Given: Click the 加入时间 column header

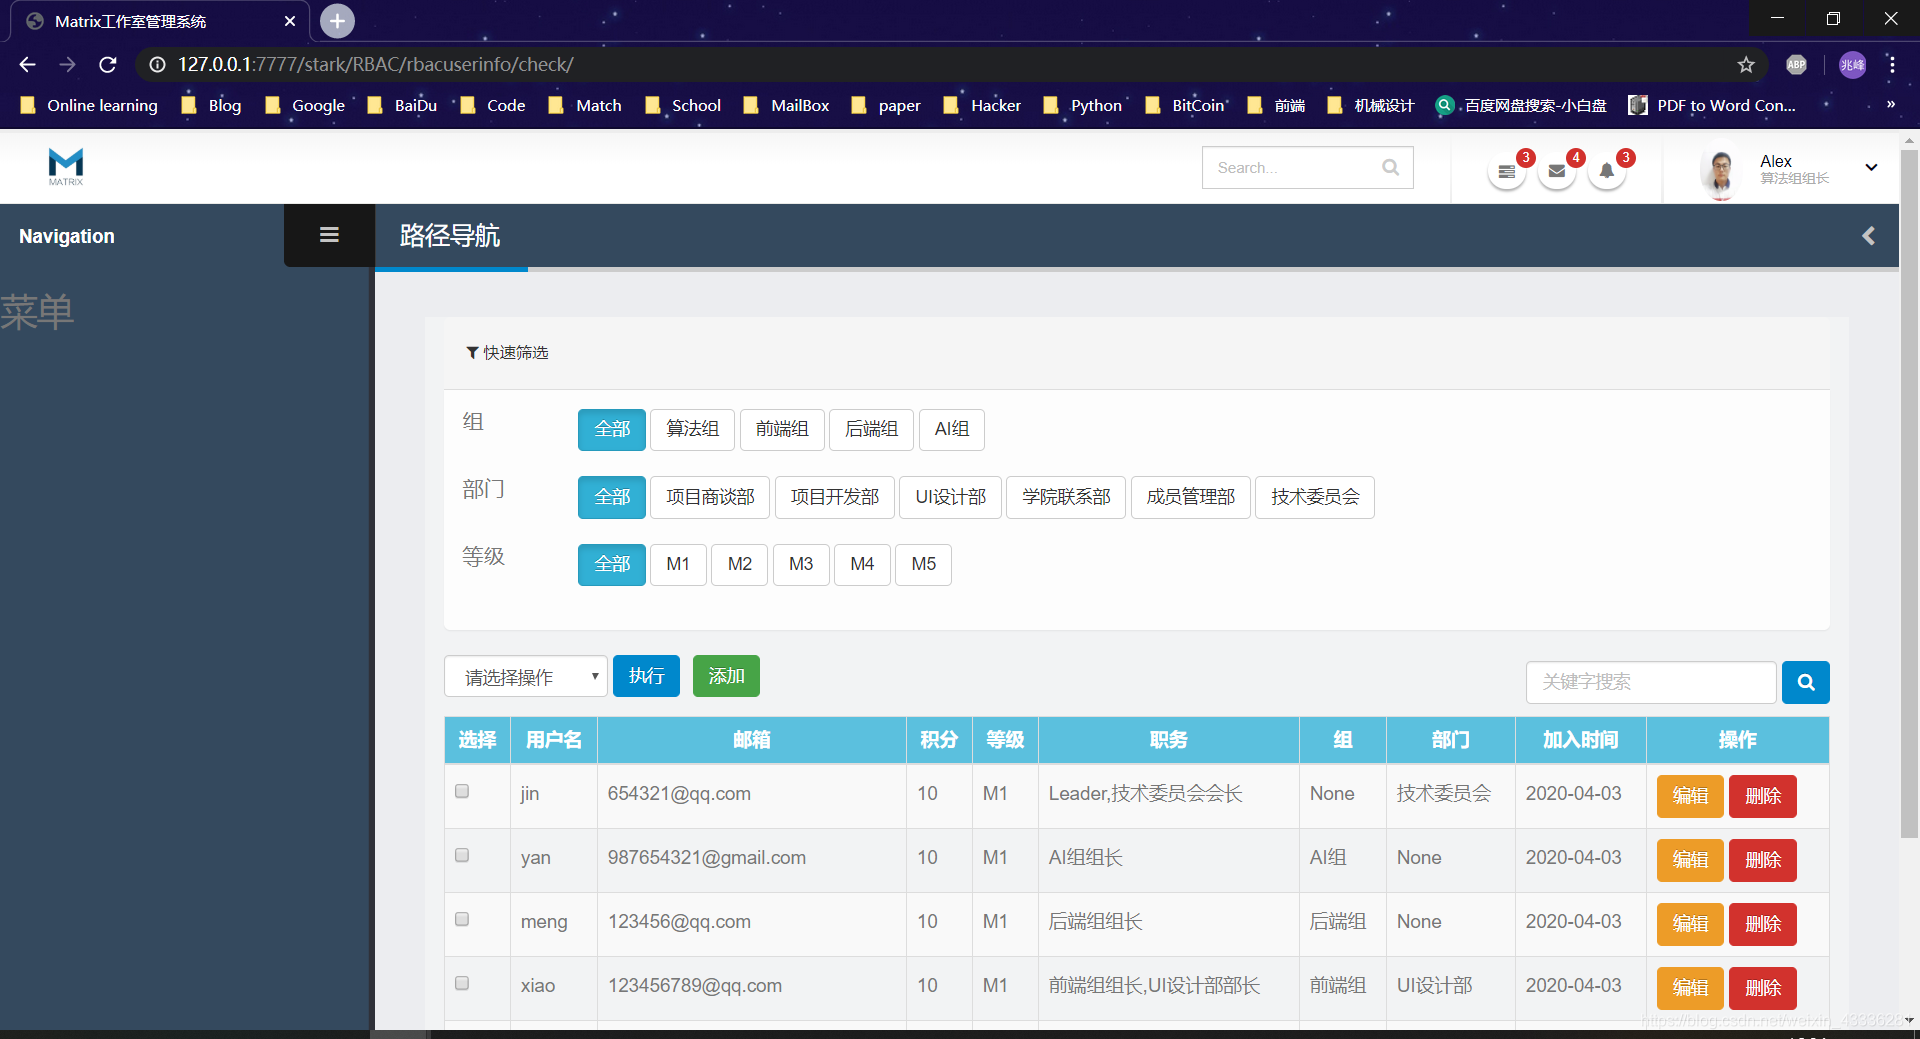Looking at the screenshot, I should (x=1580, y=740).
